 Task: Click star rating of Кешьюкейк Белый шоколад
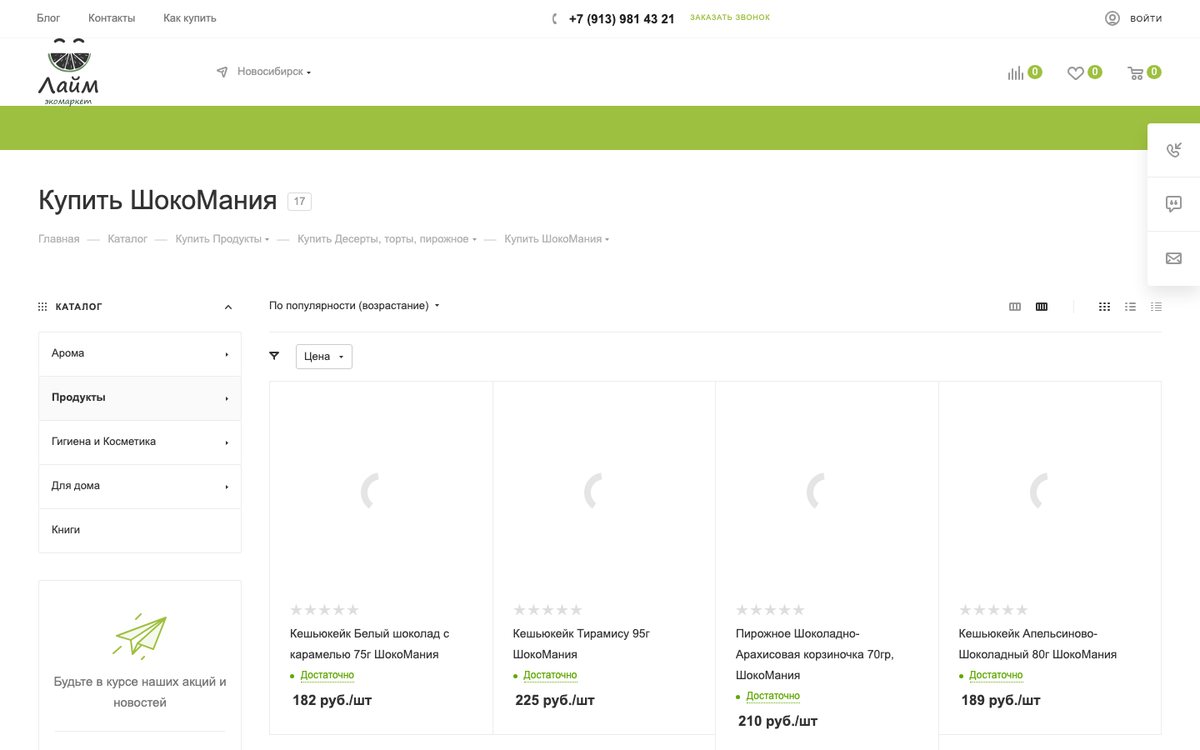tap(324, 610)
